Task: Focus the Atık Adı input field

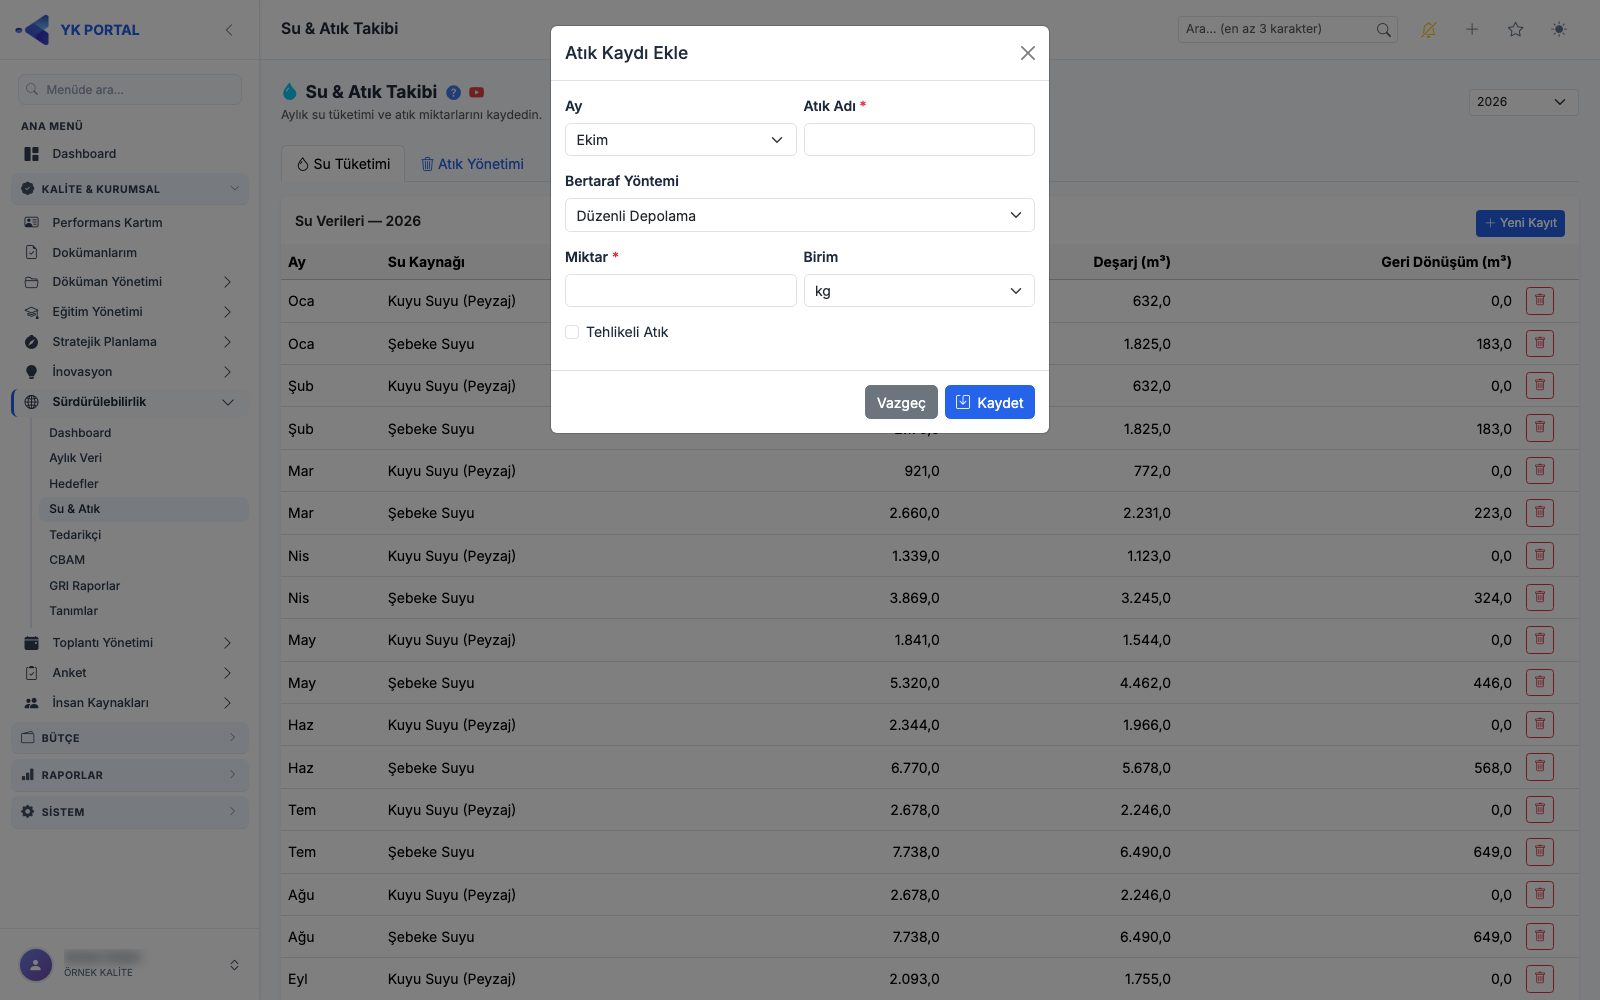Action: coord(919,140)
